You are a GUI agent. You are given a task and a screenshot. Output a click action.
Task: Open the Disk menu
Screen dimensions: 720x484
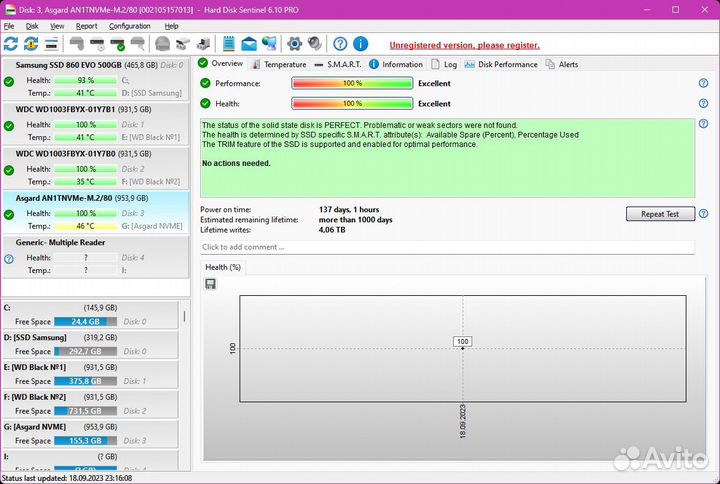point(32,26)
